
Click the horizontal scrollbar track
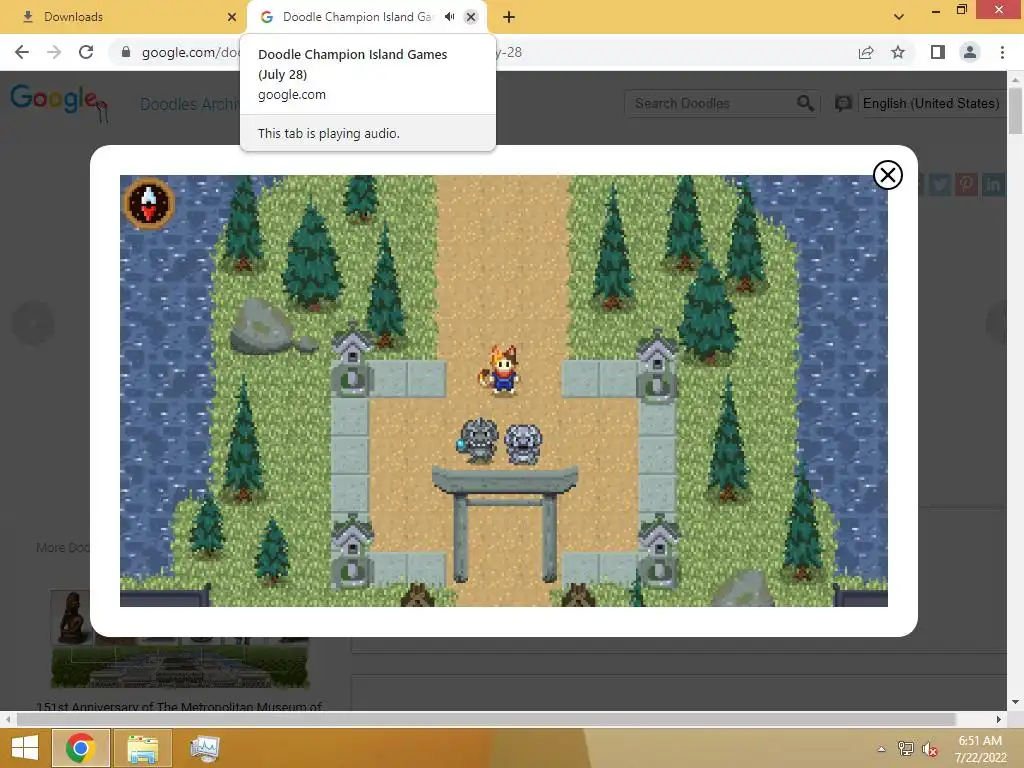point(487,719)
